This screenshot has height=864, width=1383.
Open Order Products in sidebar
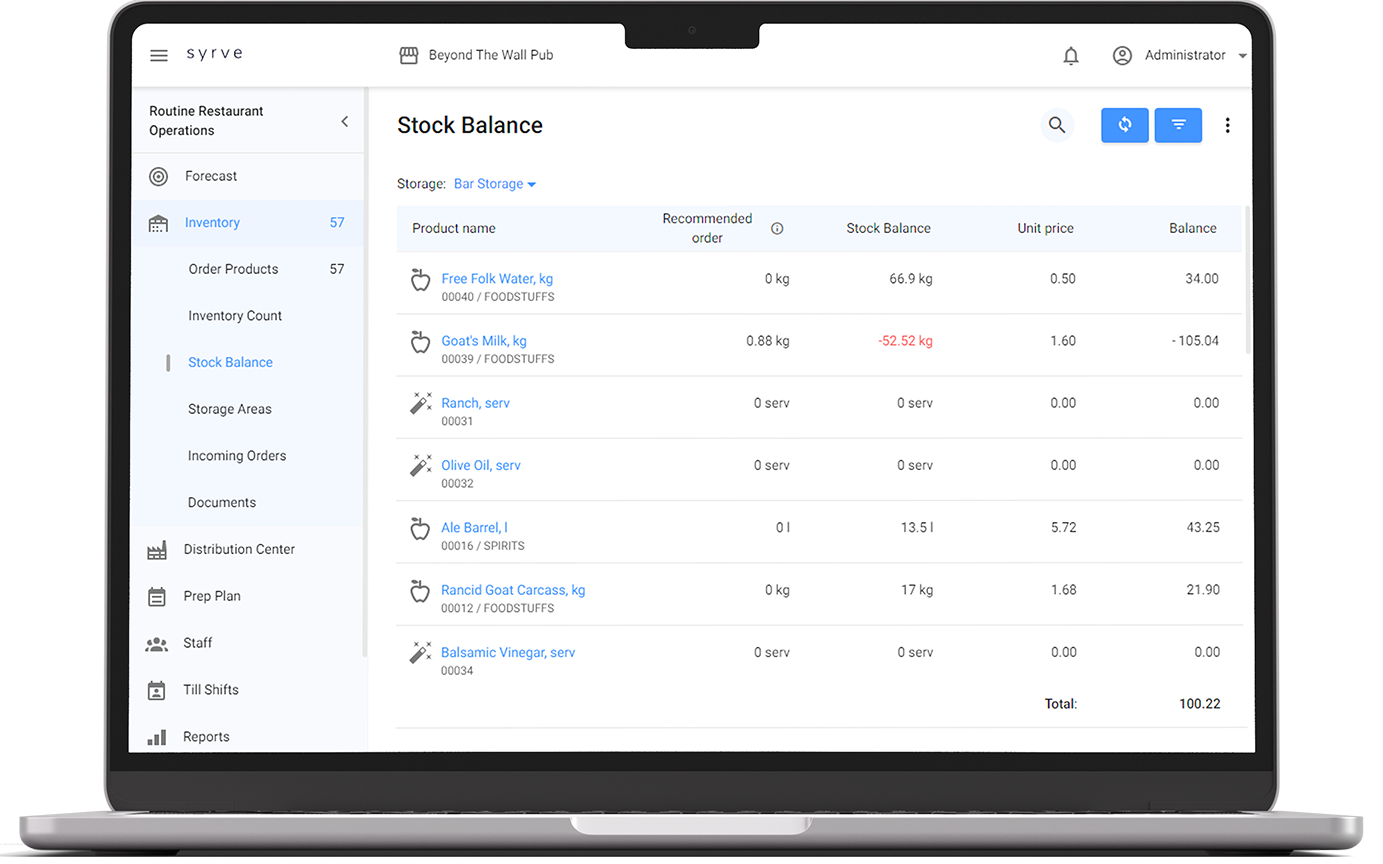[x=233, y=269]
